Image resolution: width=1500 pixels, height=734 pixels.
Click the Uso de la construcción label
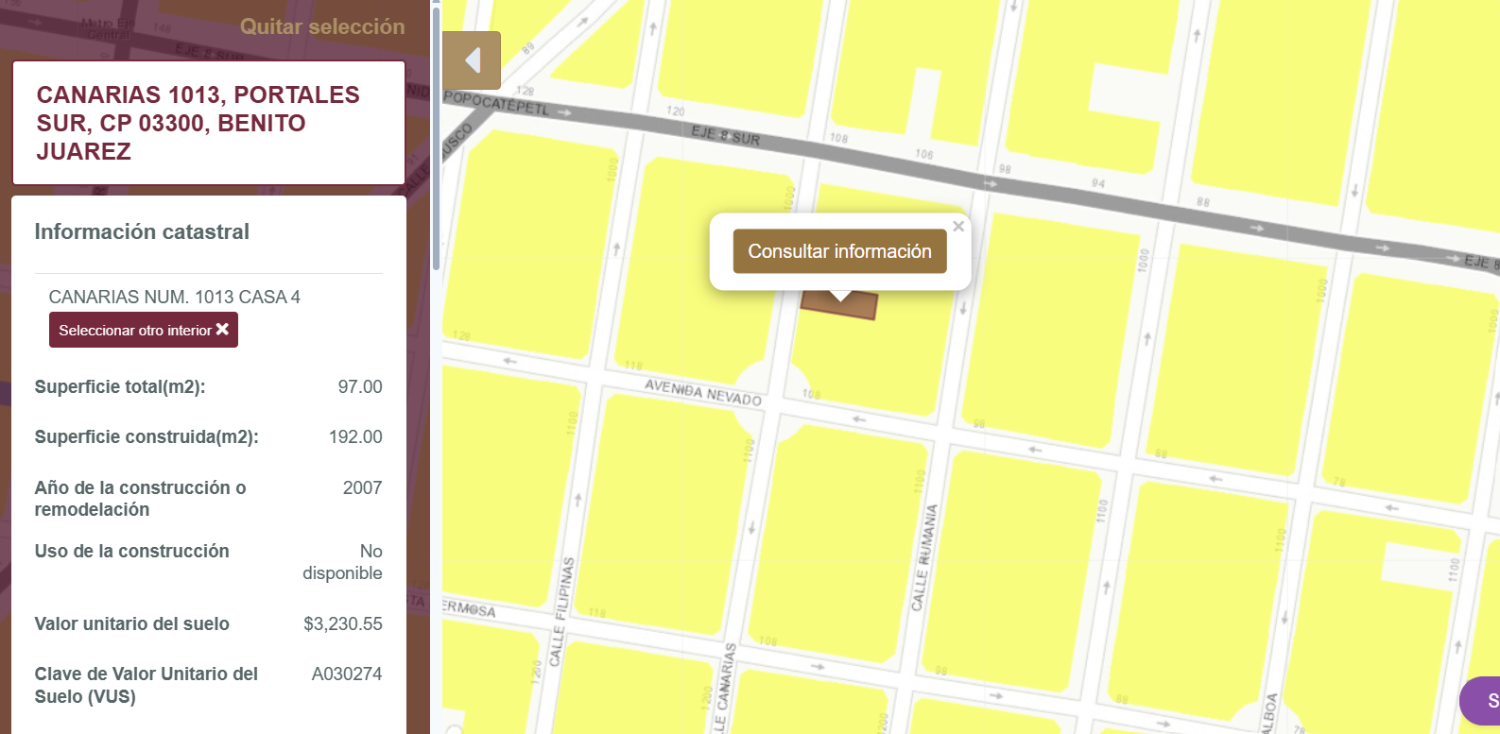132,551
